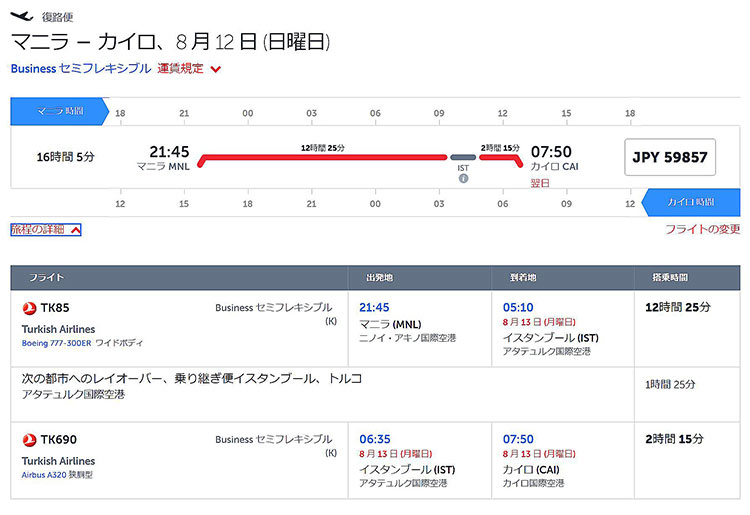Click the 運賃規定 red text link

[x=180, y=68]
